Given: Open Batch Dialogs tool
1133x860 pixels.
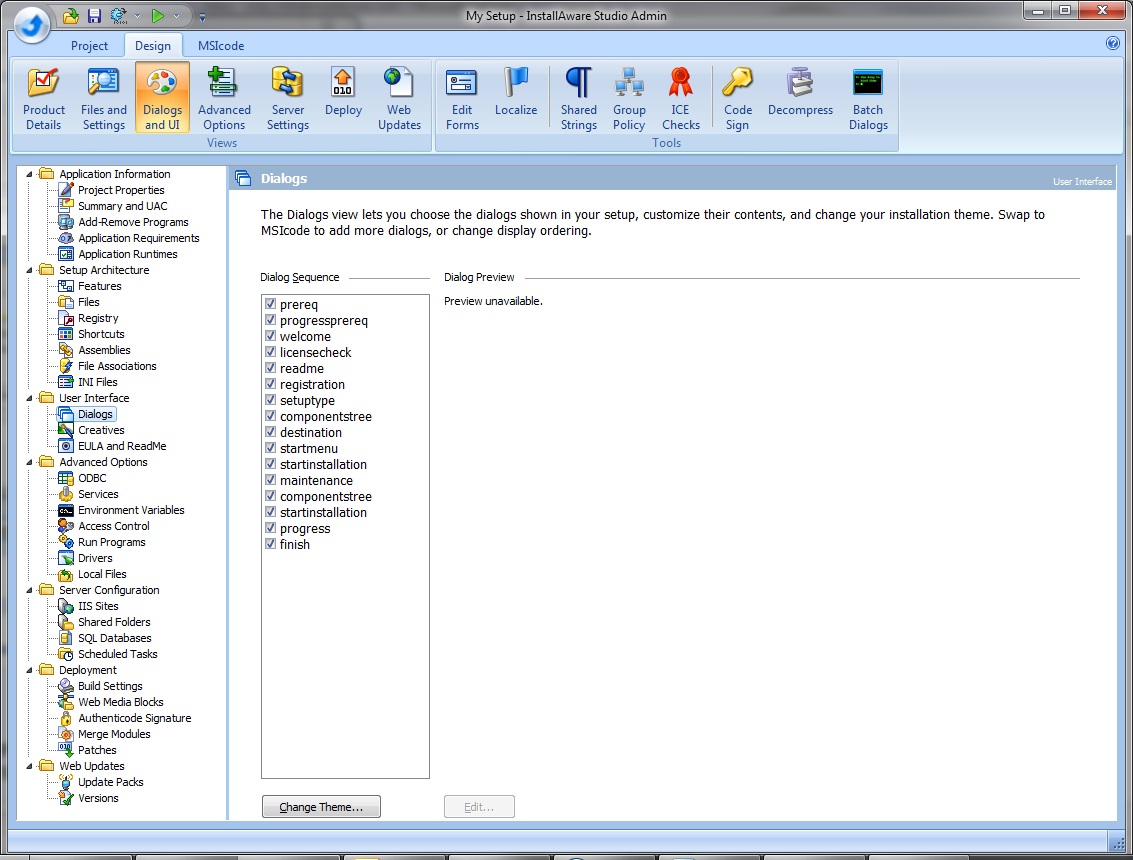Looking at the screenshot, I should coord(868,98).
